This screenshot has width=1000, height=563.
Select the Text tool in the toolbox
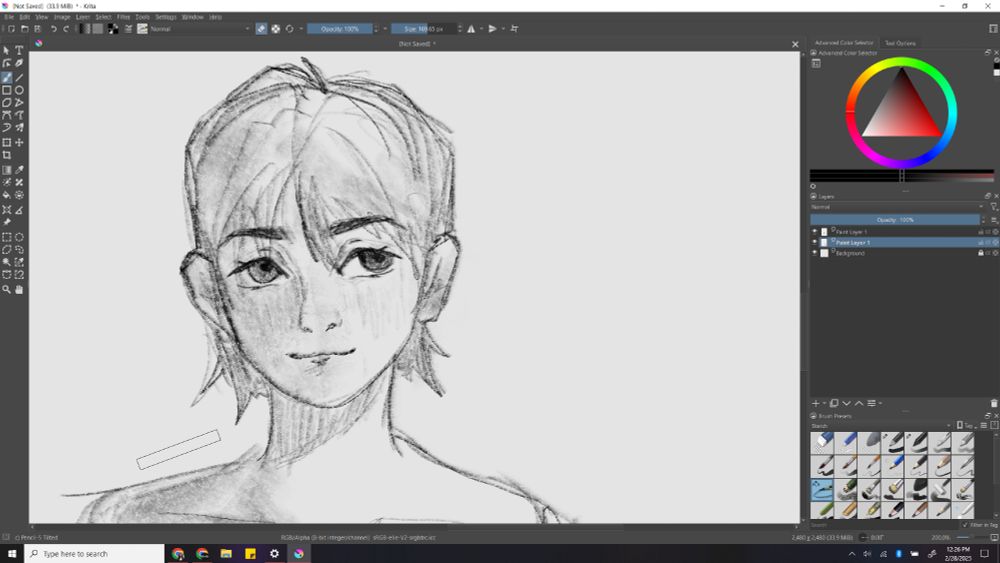click(19, 50)
